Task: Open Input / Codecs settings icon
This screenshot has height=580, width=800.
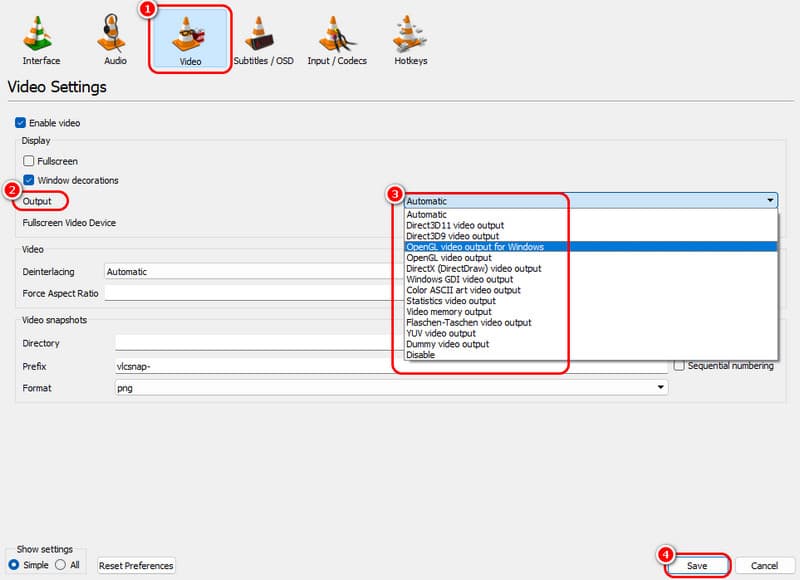Action: [x=335, y=38]
